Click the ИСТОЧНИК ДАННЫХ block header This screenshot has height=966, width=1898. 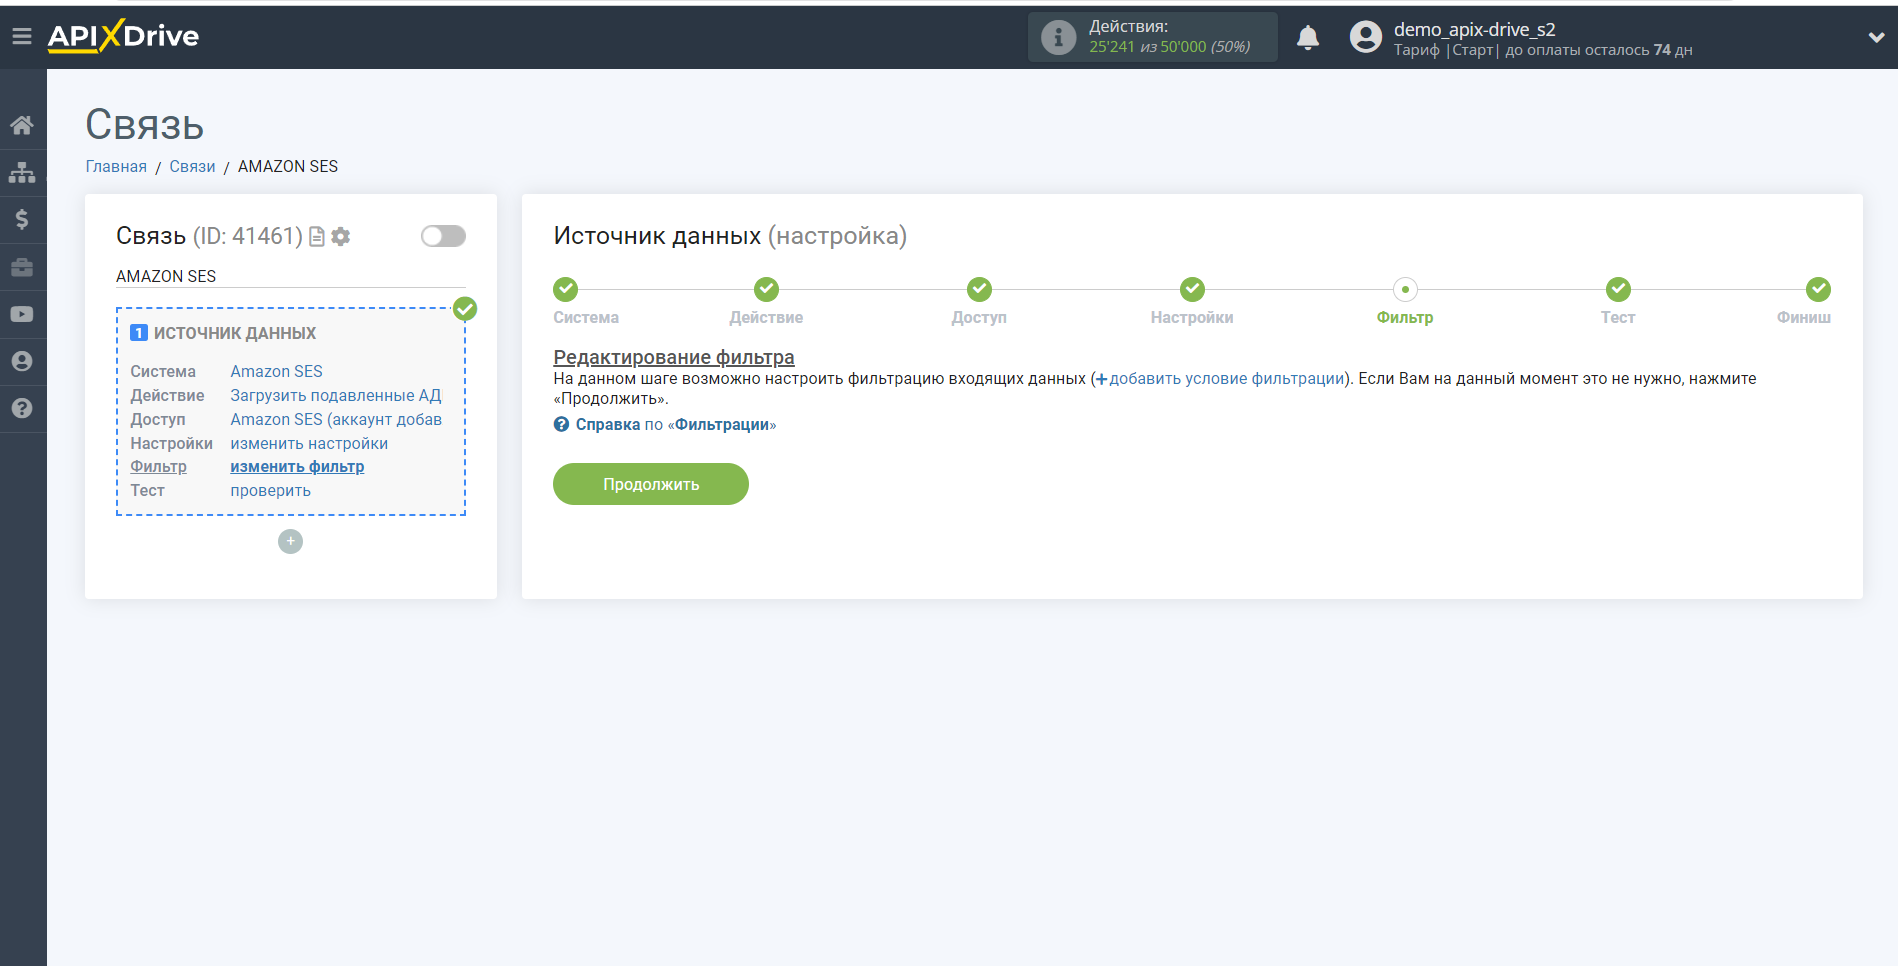tap(234, 333)
